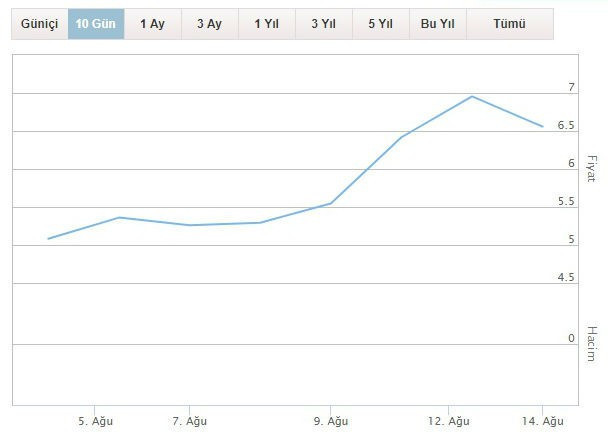Click the '12. Ağu' date axis label
608x432 pixels.
[449, 421]
